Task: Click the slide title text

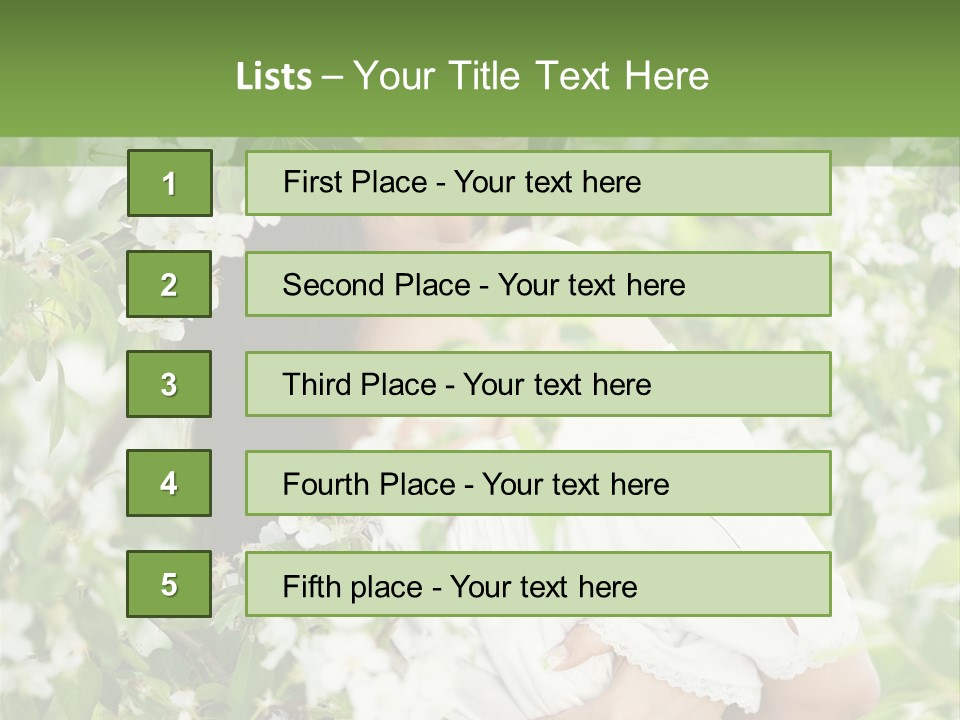Action: [x=473, y=76]
